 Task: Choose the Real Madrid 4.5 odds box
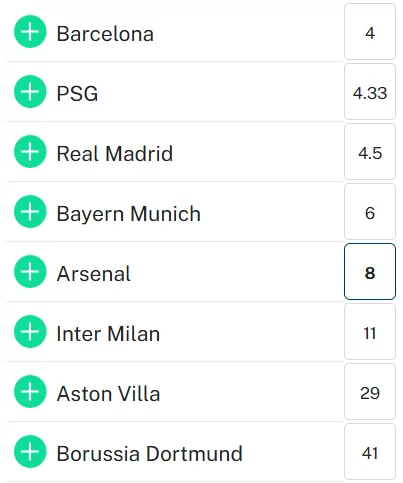coord(370,152)
